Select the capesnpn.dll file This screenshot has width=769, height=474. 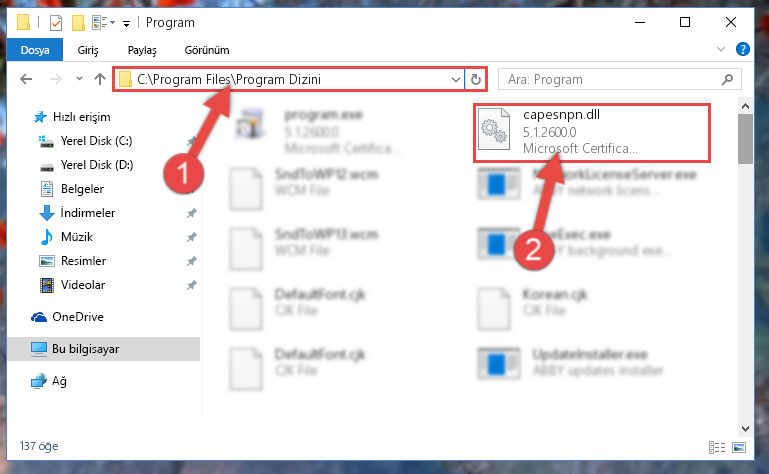click(591, 132)
